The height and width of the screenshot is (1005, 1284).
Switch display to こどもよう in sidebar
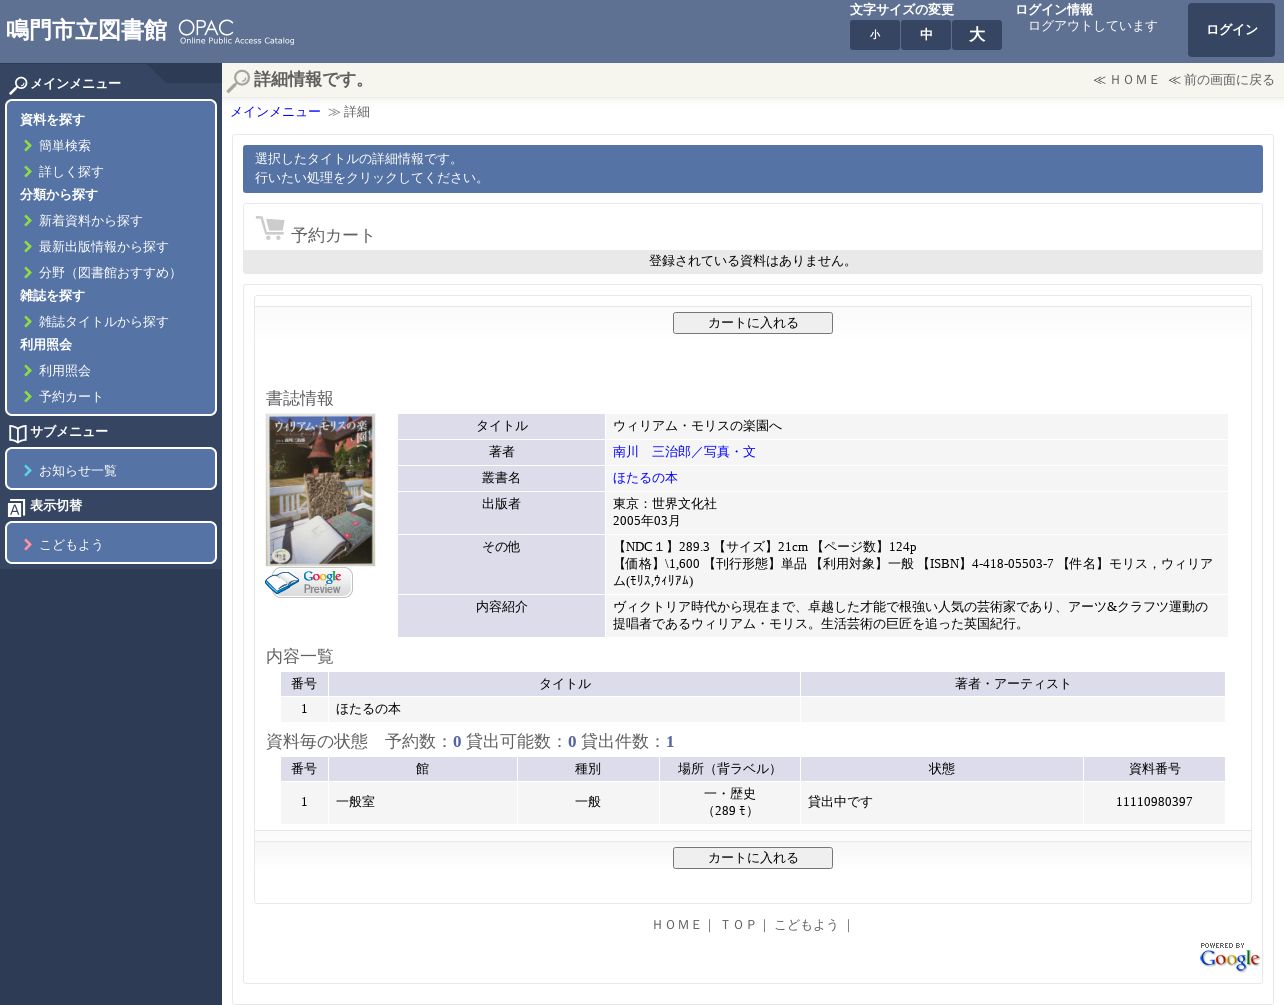(x=71, y=545)
